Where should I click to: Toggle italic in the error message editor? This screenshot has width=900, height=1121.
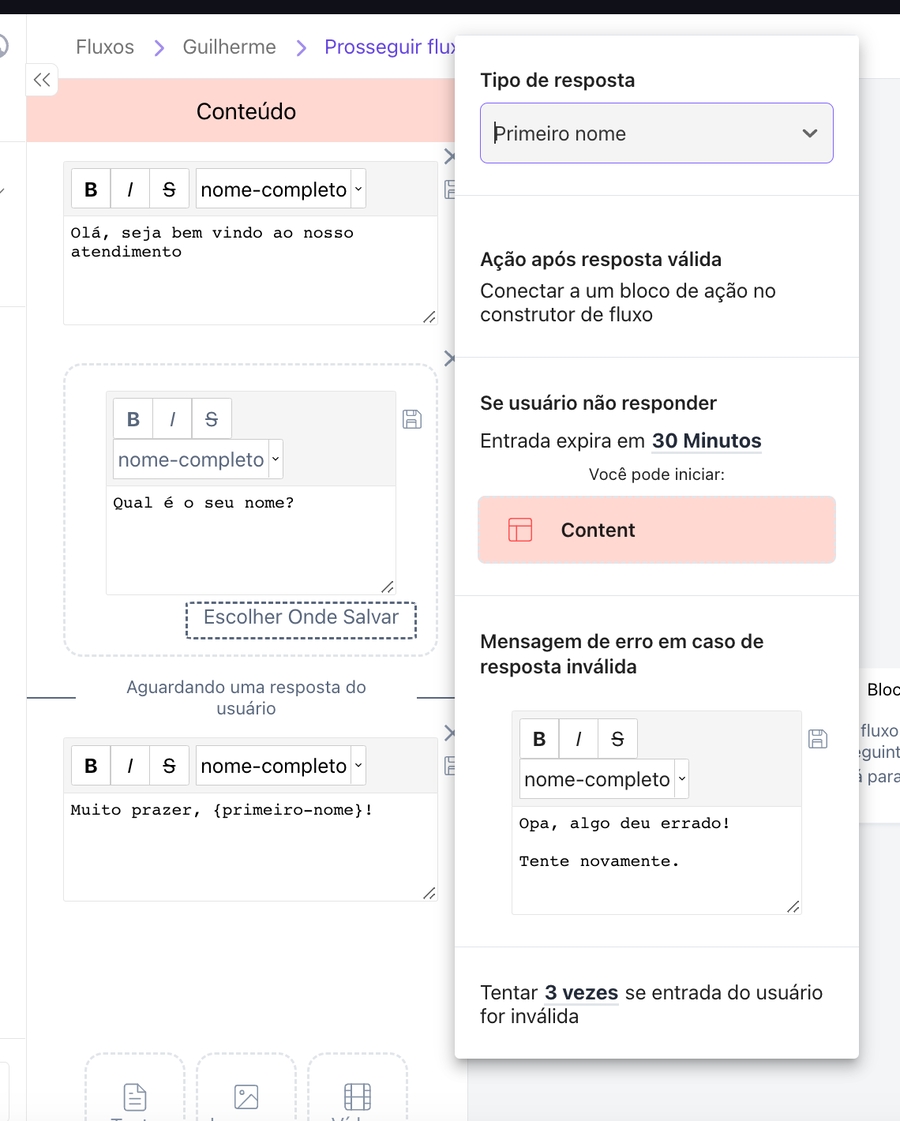pyautogui.click(x=578, y=739)
